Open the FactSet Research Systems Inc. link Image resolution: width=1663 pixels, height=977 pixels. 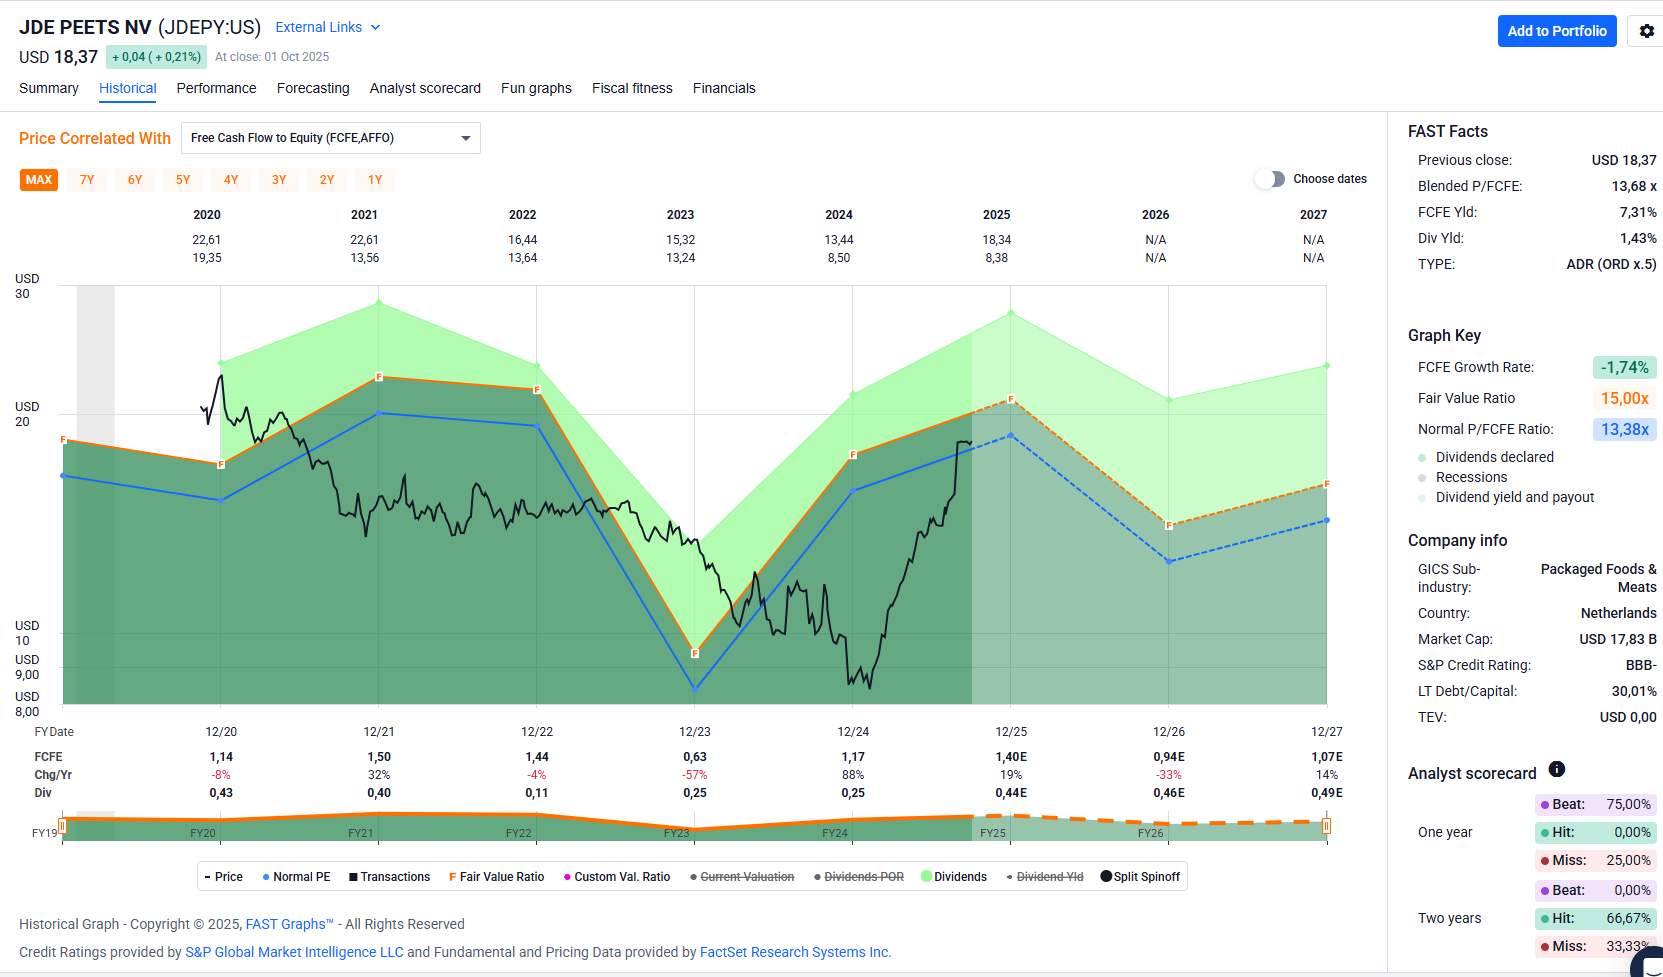pyautogui.click(x=795, y=952)
